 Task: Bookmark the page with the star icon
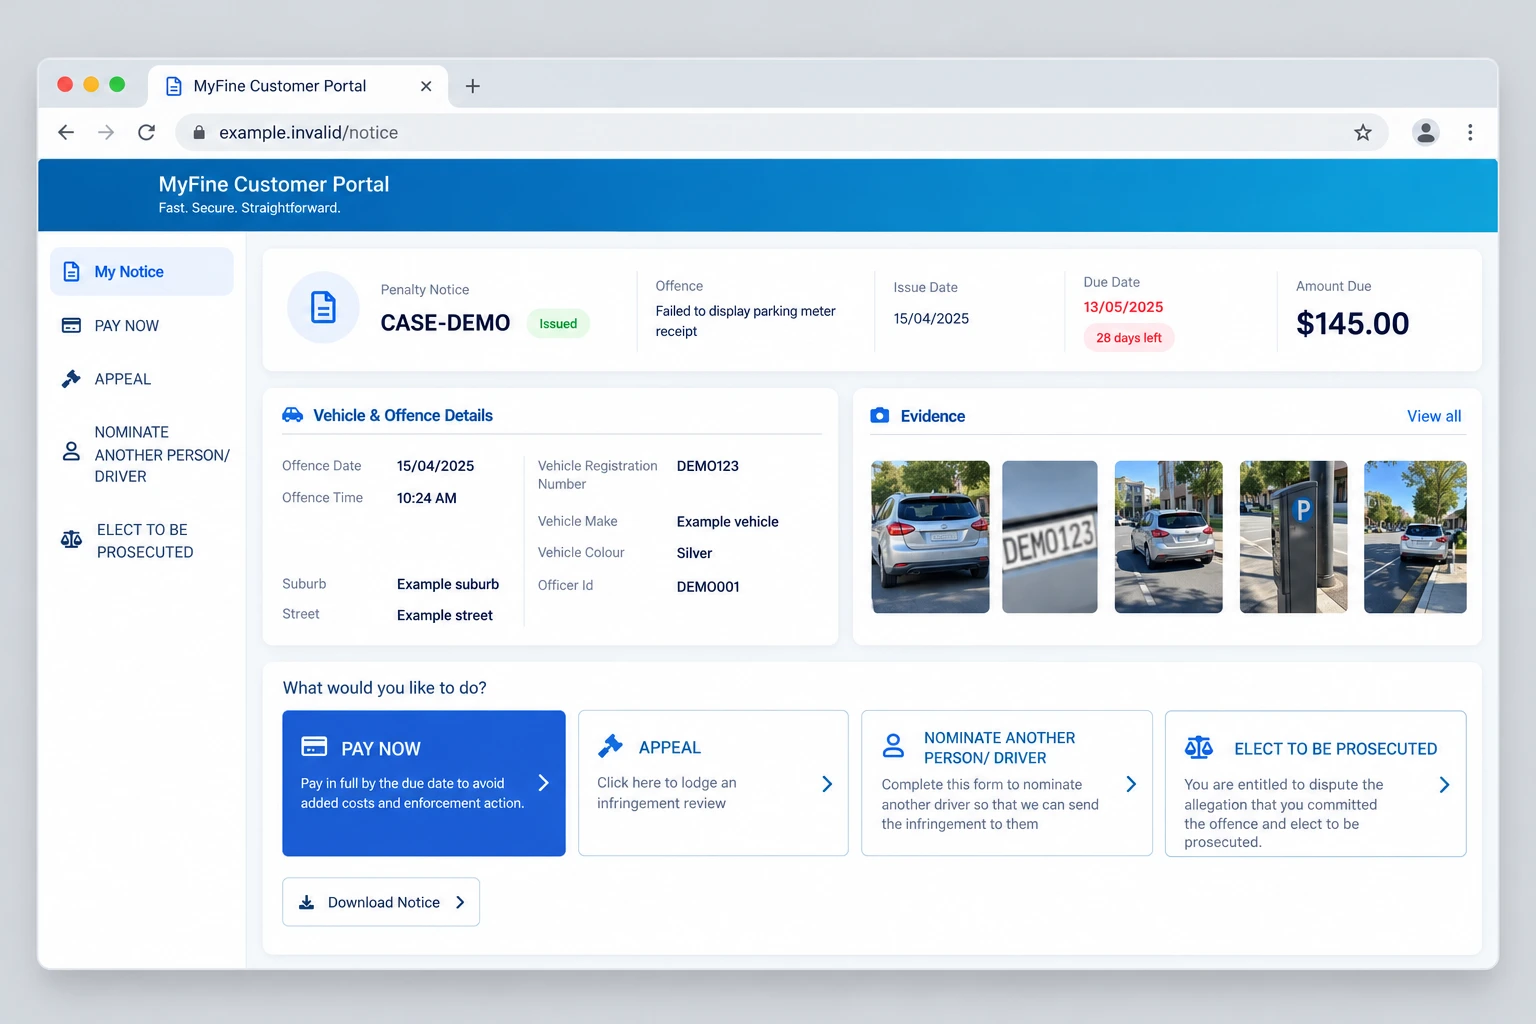1362,132
